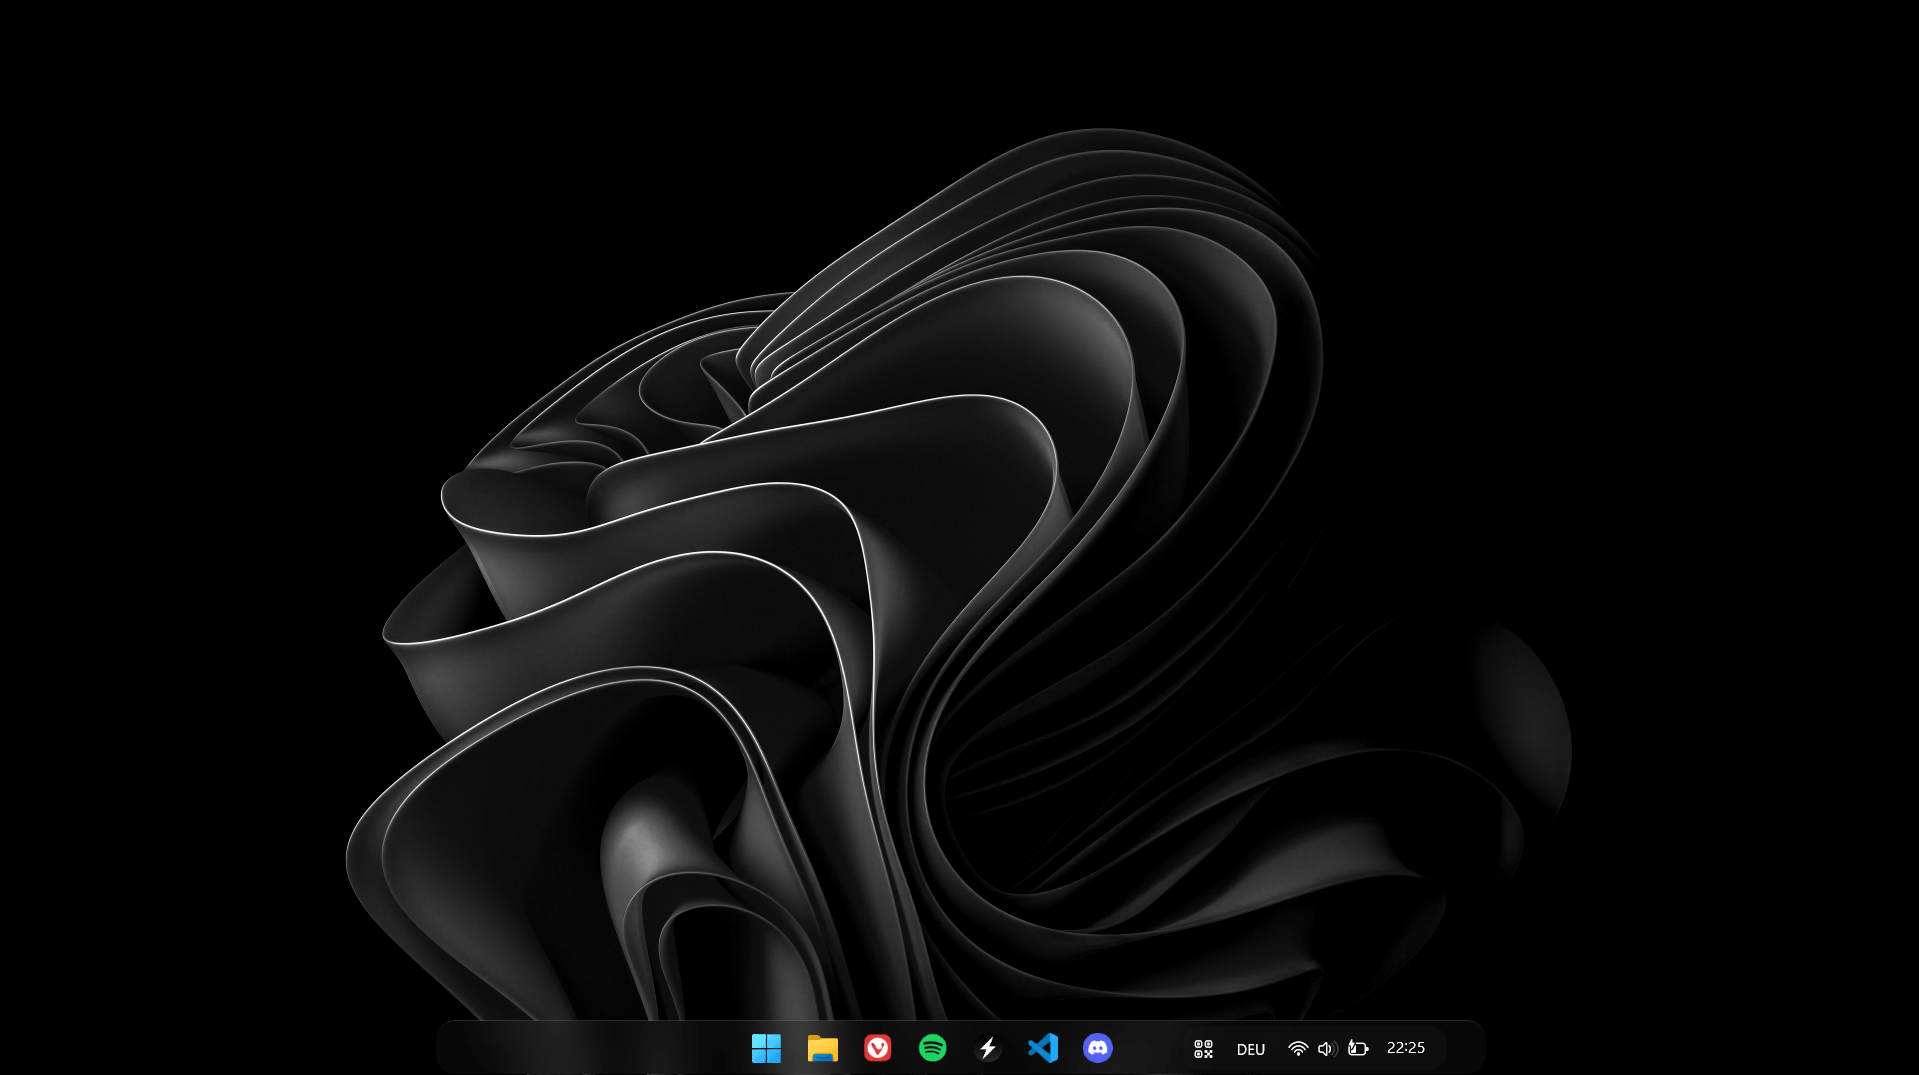Screen dimensions: 1919x1075
Task: Open Discord from the taskbar
Action: pyautogui.click(x=1098, y=1048)
